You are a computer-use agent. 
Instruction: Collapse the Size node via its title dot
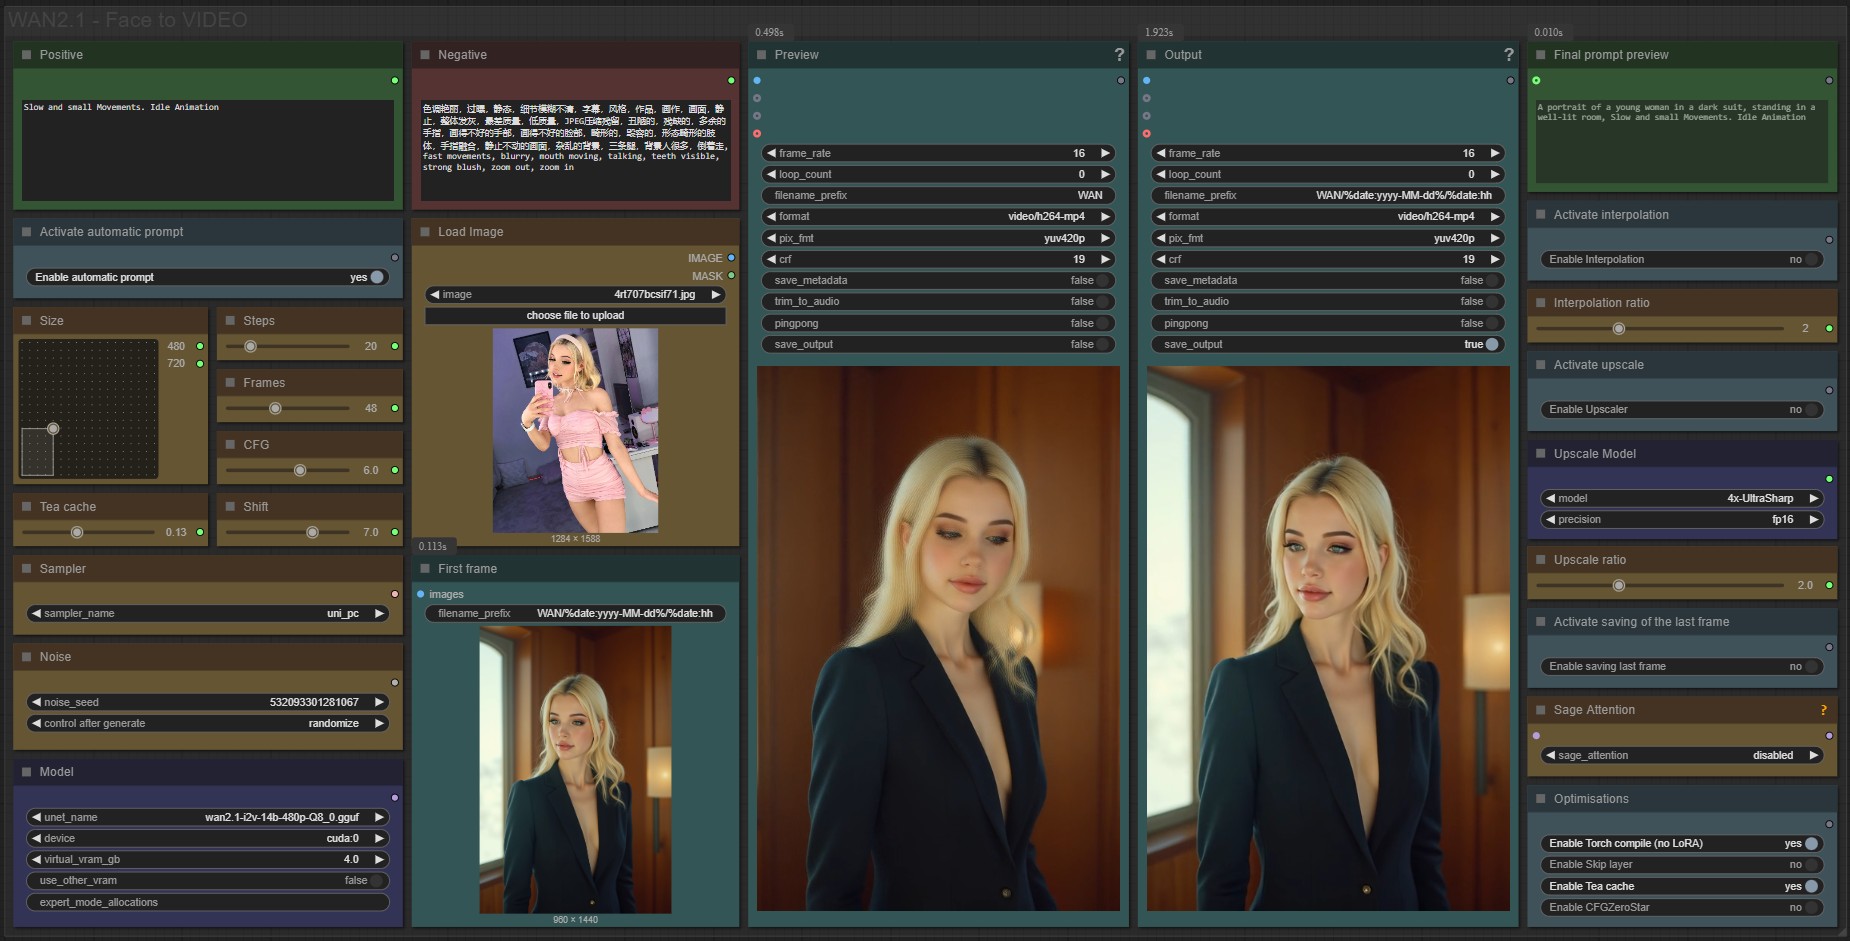click(x=27, y=321)
